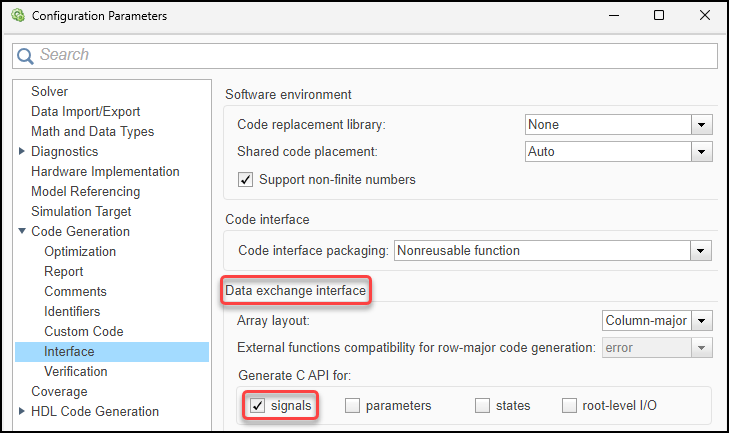This screenshot has height=433, width=729.
Task: Enable the signals C API checkbox
Action: click(x=258, y=405)
